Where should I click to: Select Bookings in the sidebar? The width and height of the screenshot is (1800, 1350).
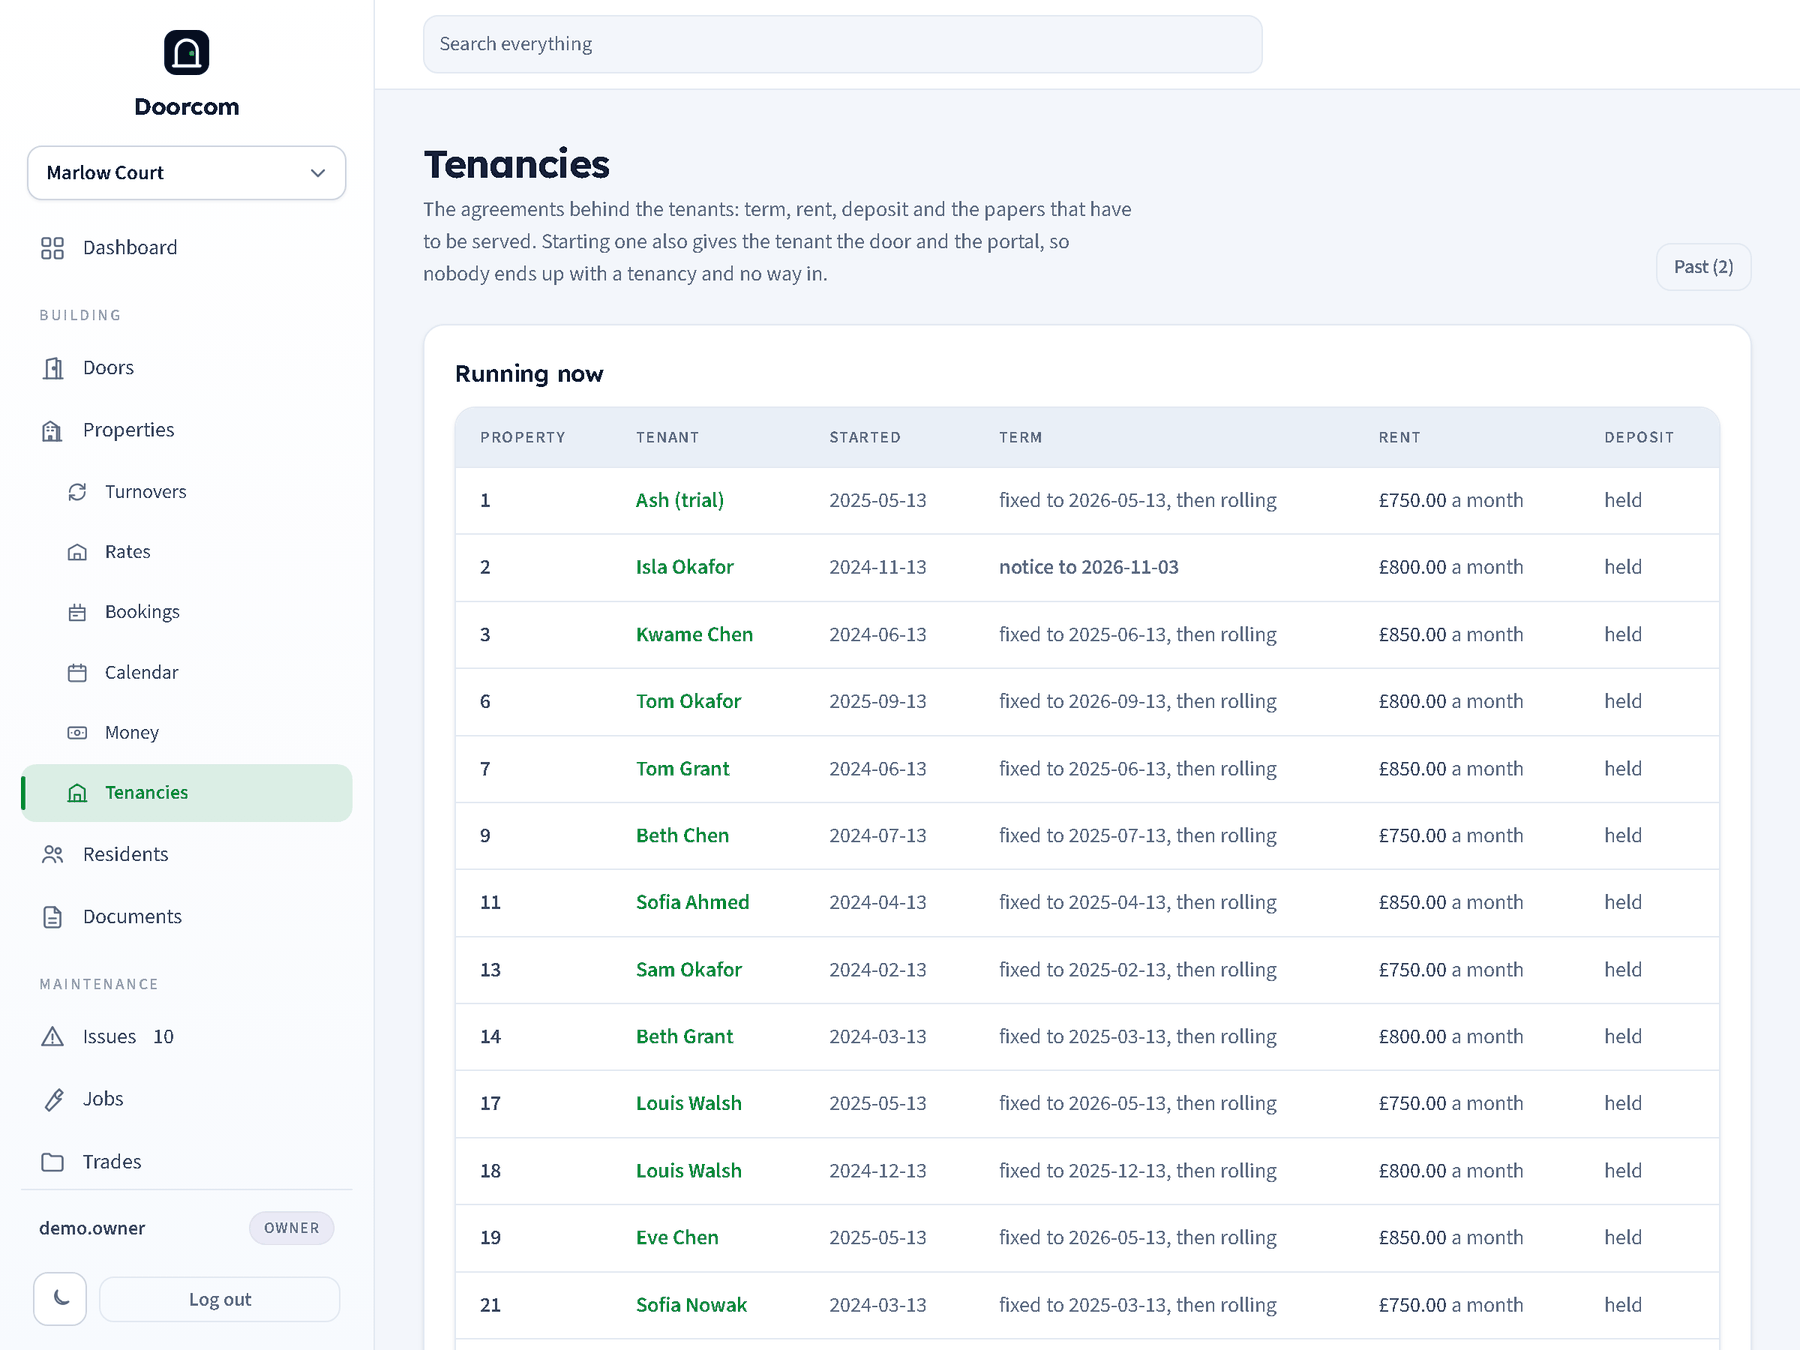pos(187,612)
